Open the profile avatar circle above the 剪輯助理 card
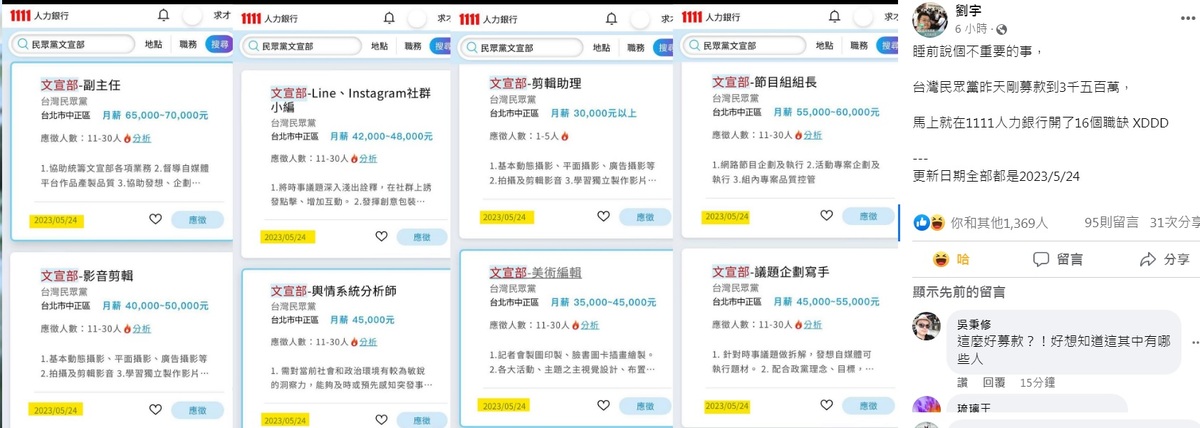The width and height of the screenshot is (1200, 428). pyautogui.click(x=640, y=17)
